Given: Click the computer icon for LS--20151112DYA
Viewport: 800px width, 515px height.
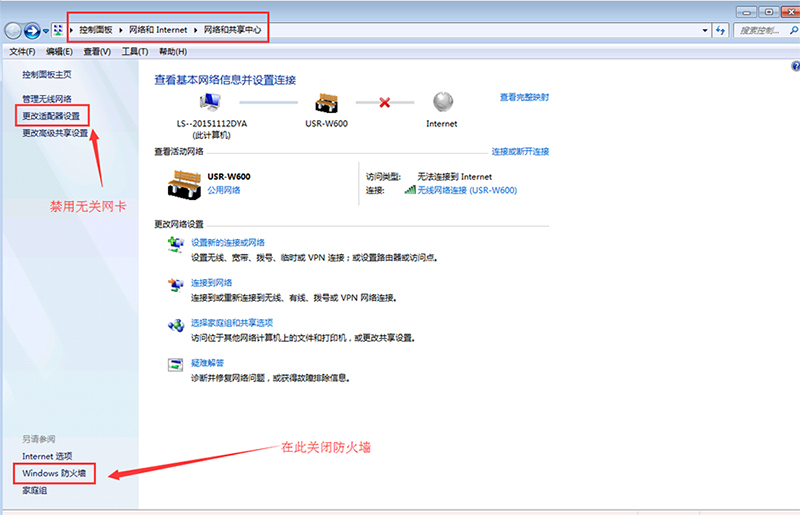Looking at the screenshot, I should point(211,103).
